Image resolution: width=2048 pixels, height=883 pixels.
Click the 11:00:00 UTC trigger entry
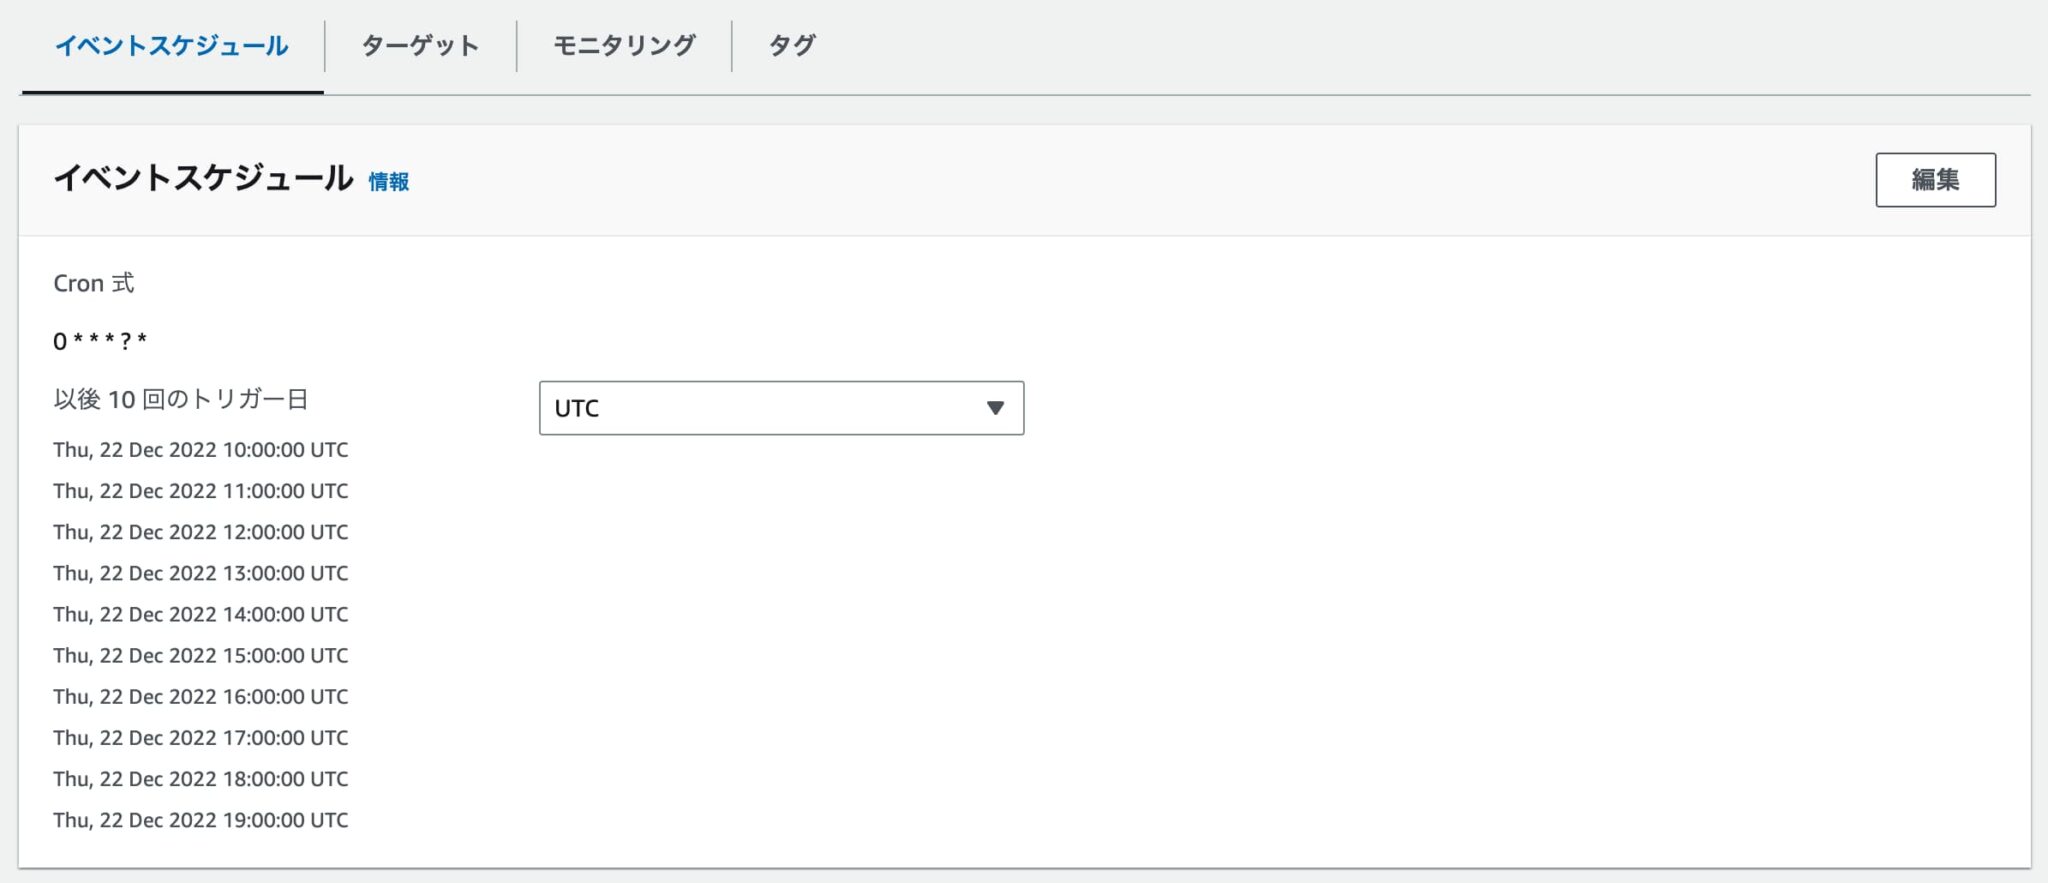pos(200,490)
